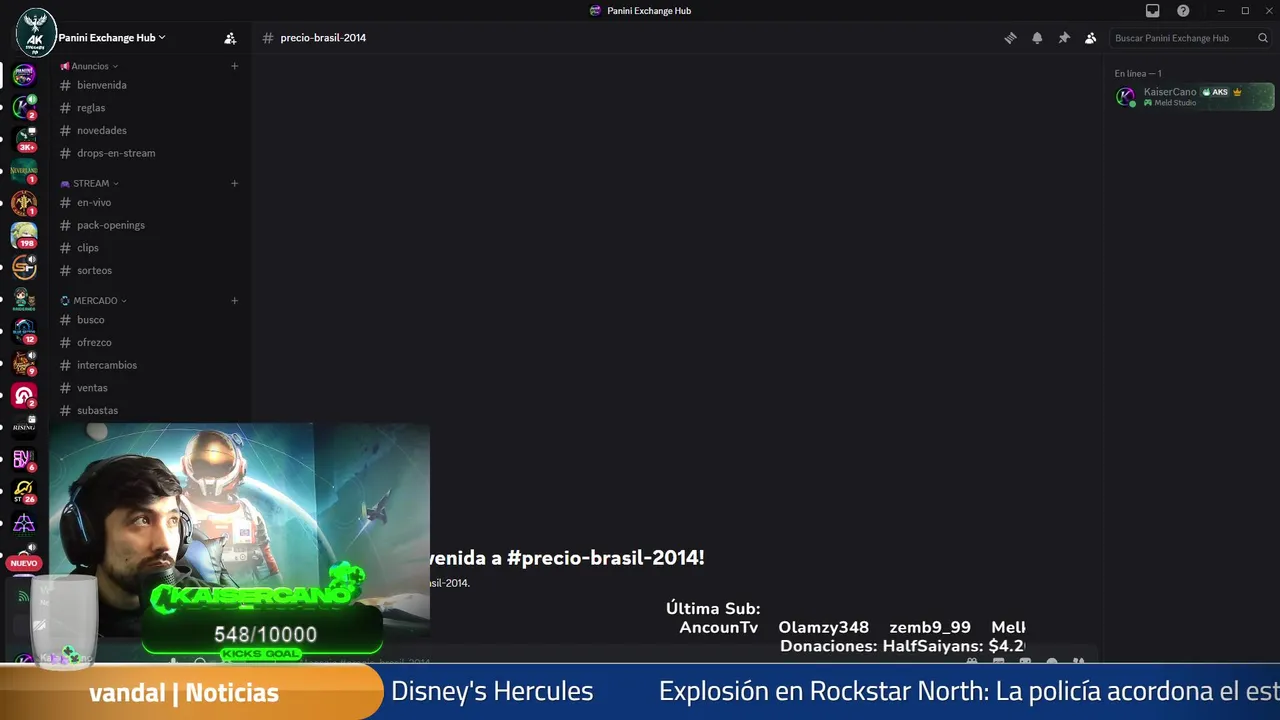
Task: Collapse the Anuncios category
Action: click(90, 66)
